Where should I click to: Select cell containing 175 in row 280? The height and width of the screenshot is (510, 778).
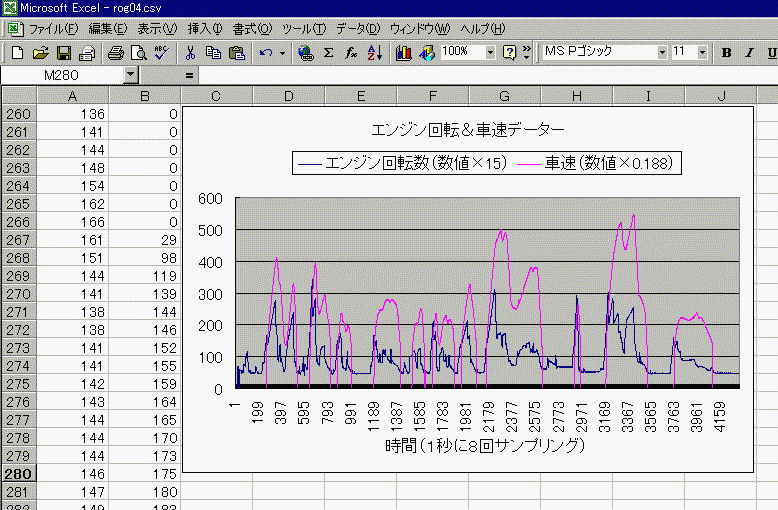click(x=144, y=474)
